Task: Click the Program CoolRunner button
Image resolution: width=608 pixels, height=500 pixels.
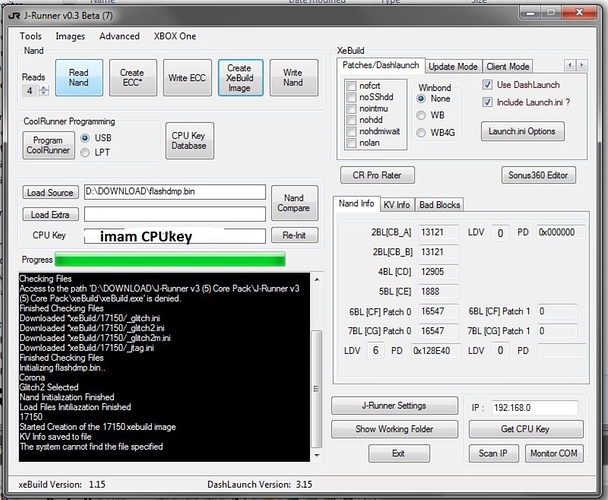Action: click(48, 145)
